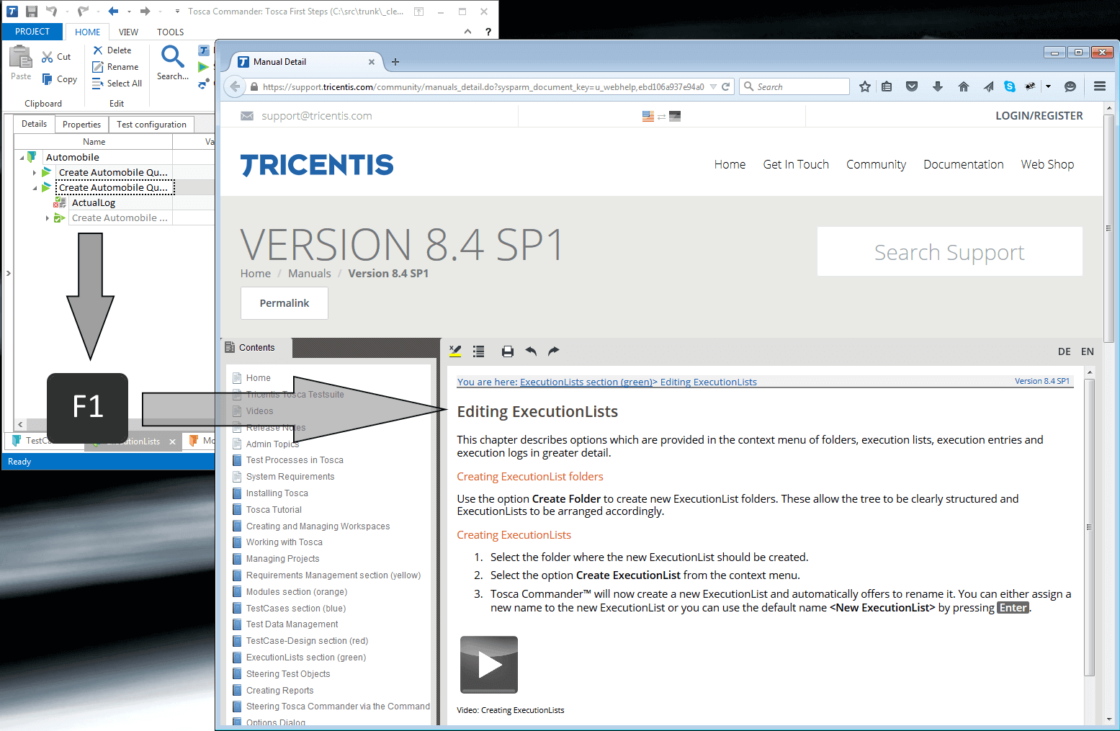Print the manual topic with the printer icon
This screenshot has width=1120, height=731.
(x=507, y=351)
